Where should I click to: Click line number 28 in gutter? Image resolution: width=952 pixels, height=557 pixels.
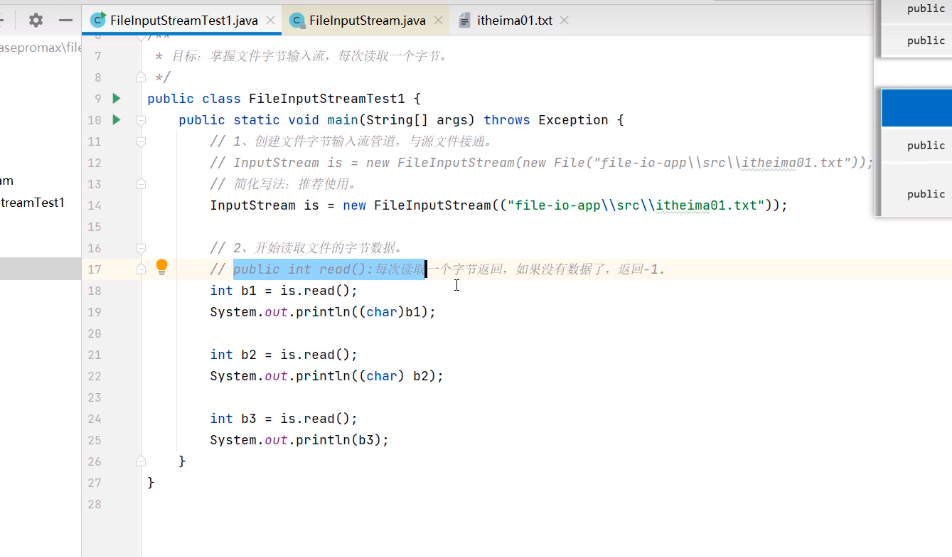[x=94, y=504]
